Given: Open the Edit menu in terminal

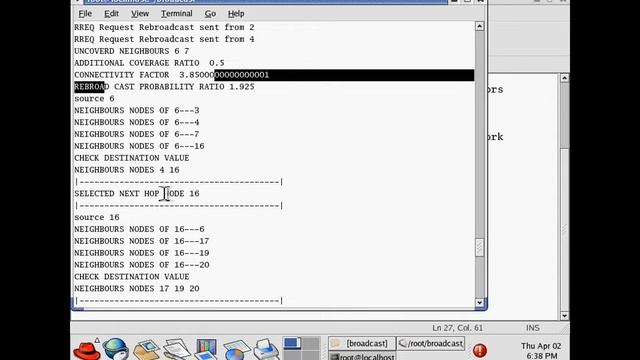Looking at the screenshot, I should (x=111, y=13).
